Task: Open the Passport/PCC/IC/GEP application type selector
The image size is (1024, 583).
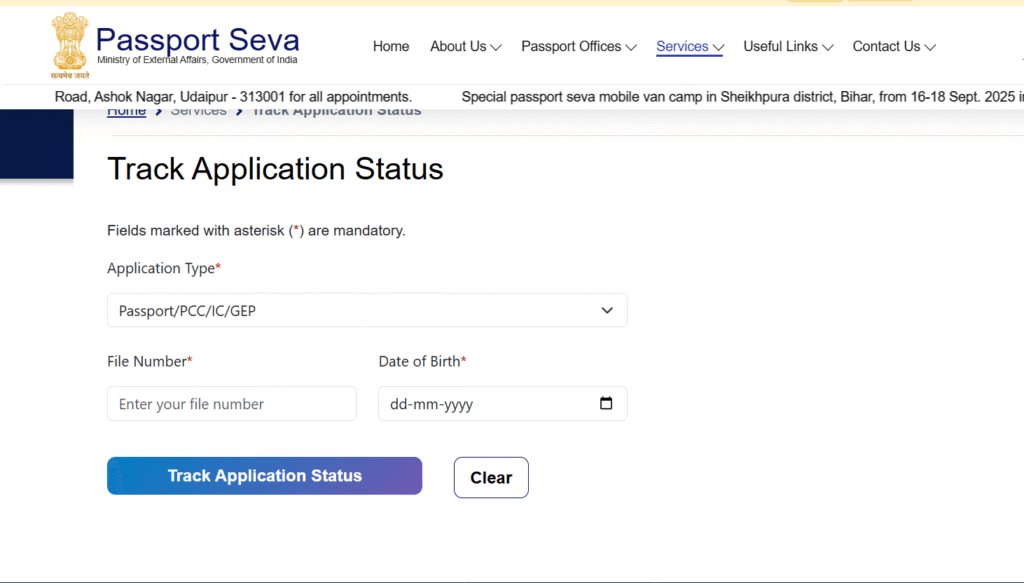Action: [x=366, y=311]
